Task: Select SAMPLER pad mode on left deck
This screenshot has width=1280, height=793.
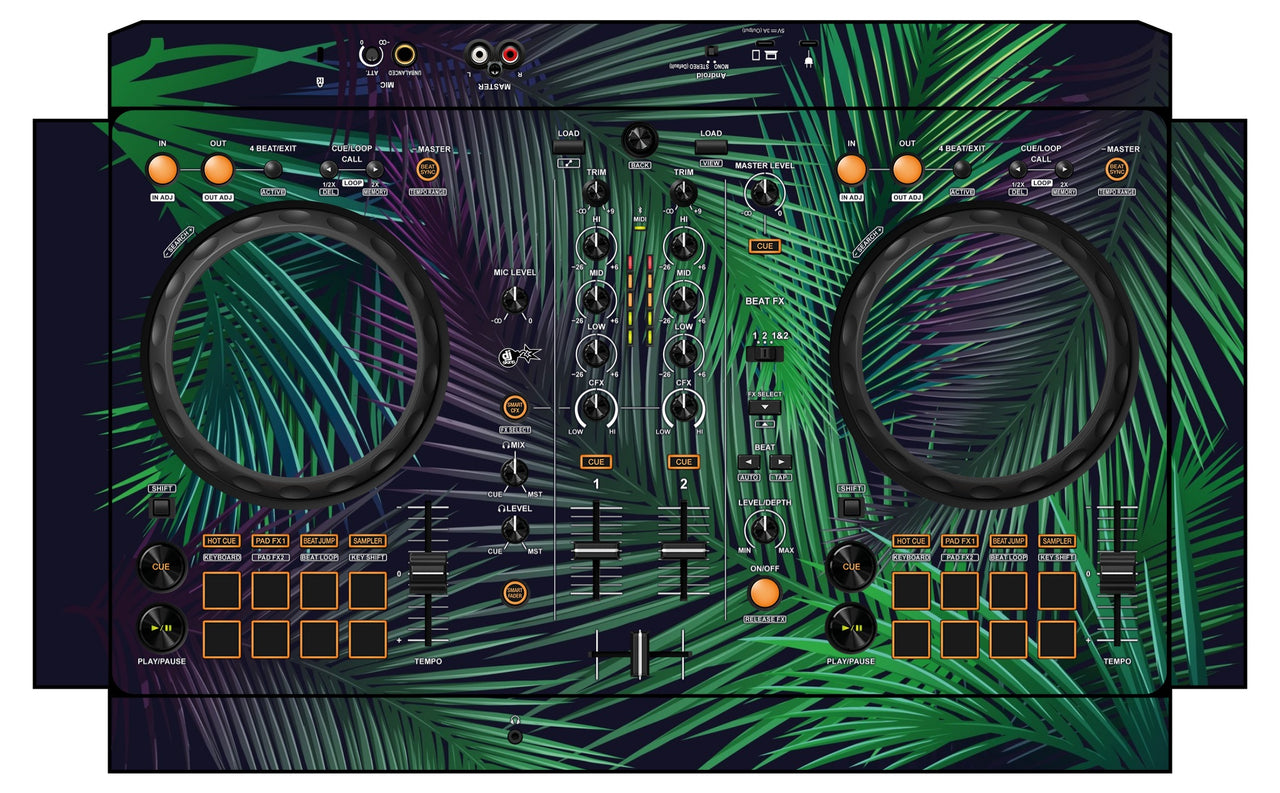Action: coord(368,541)
